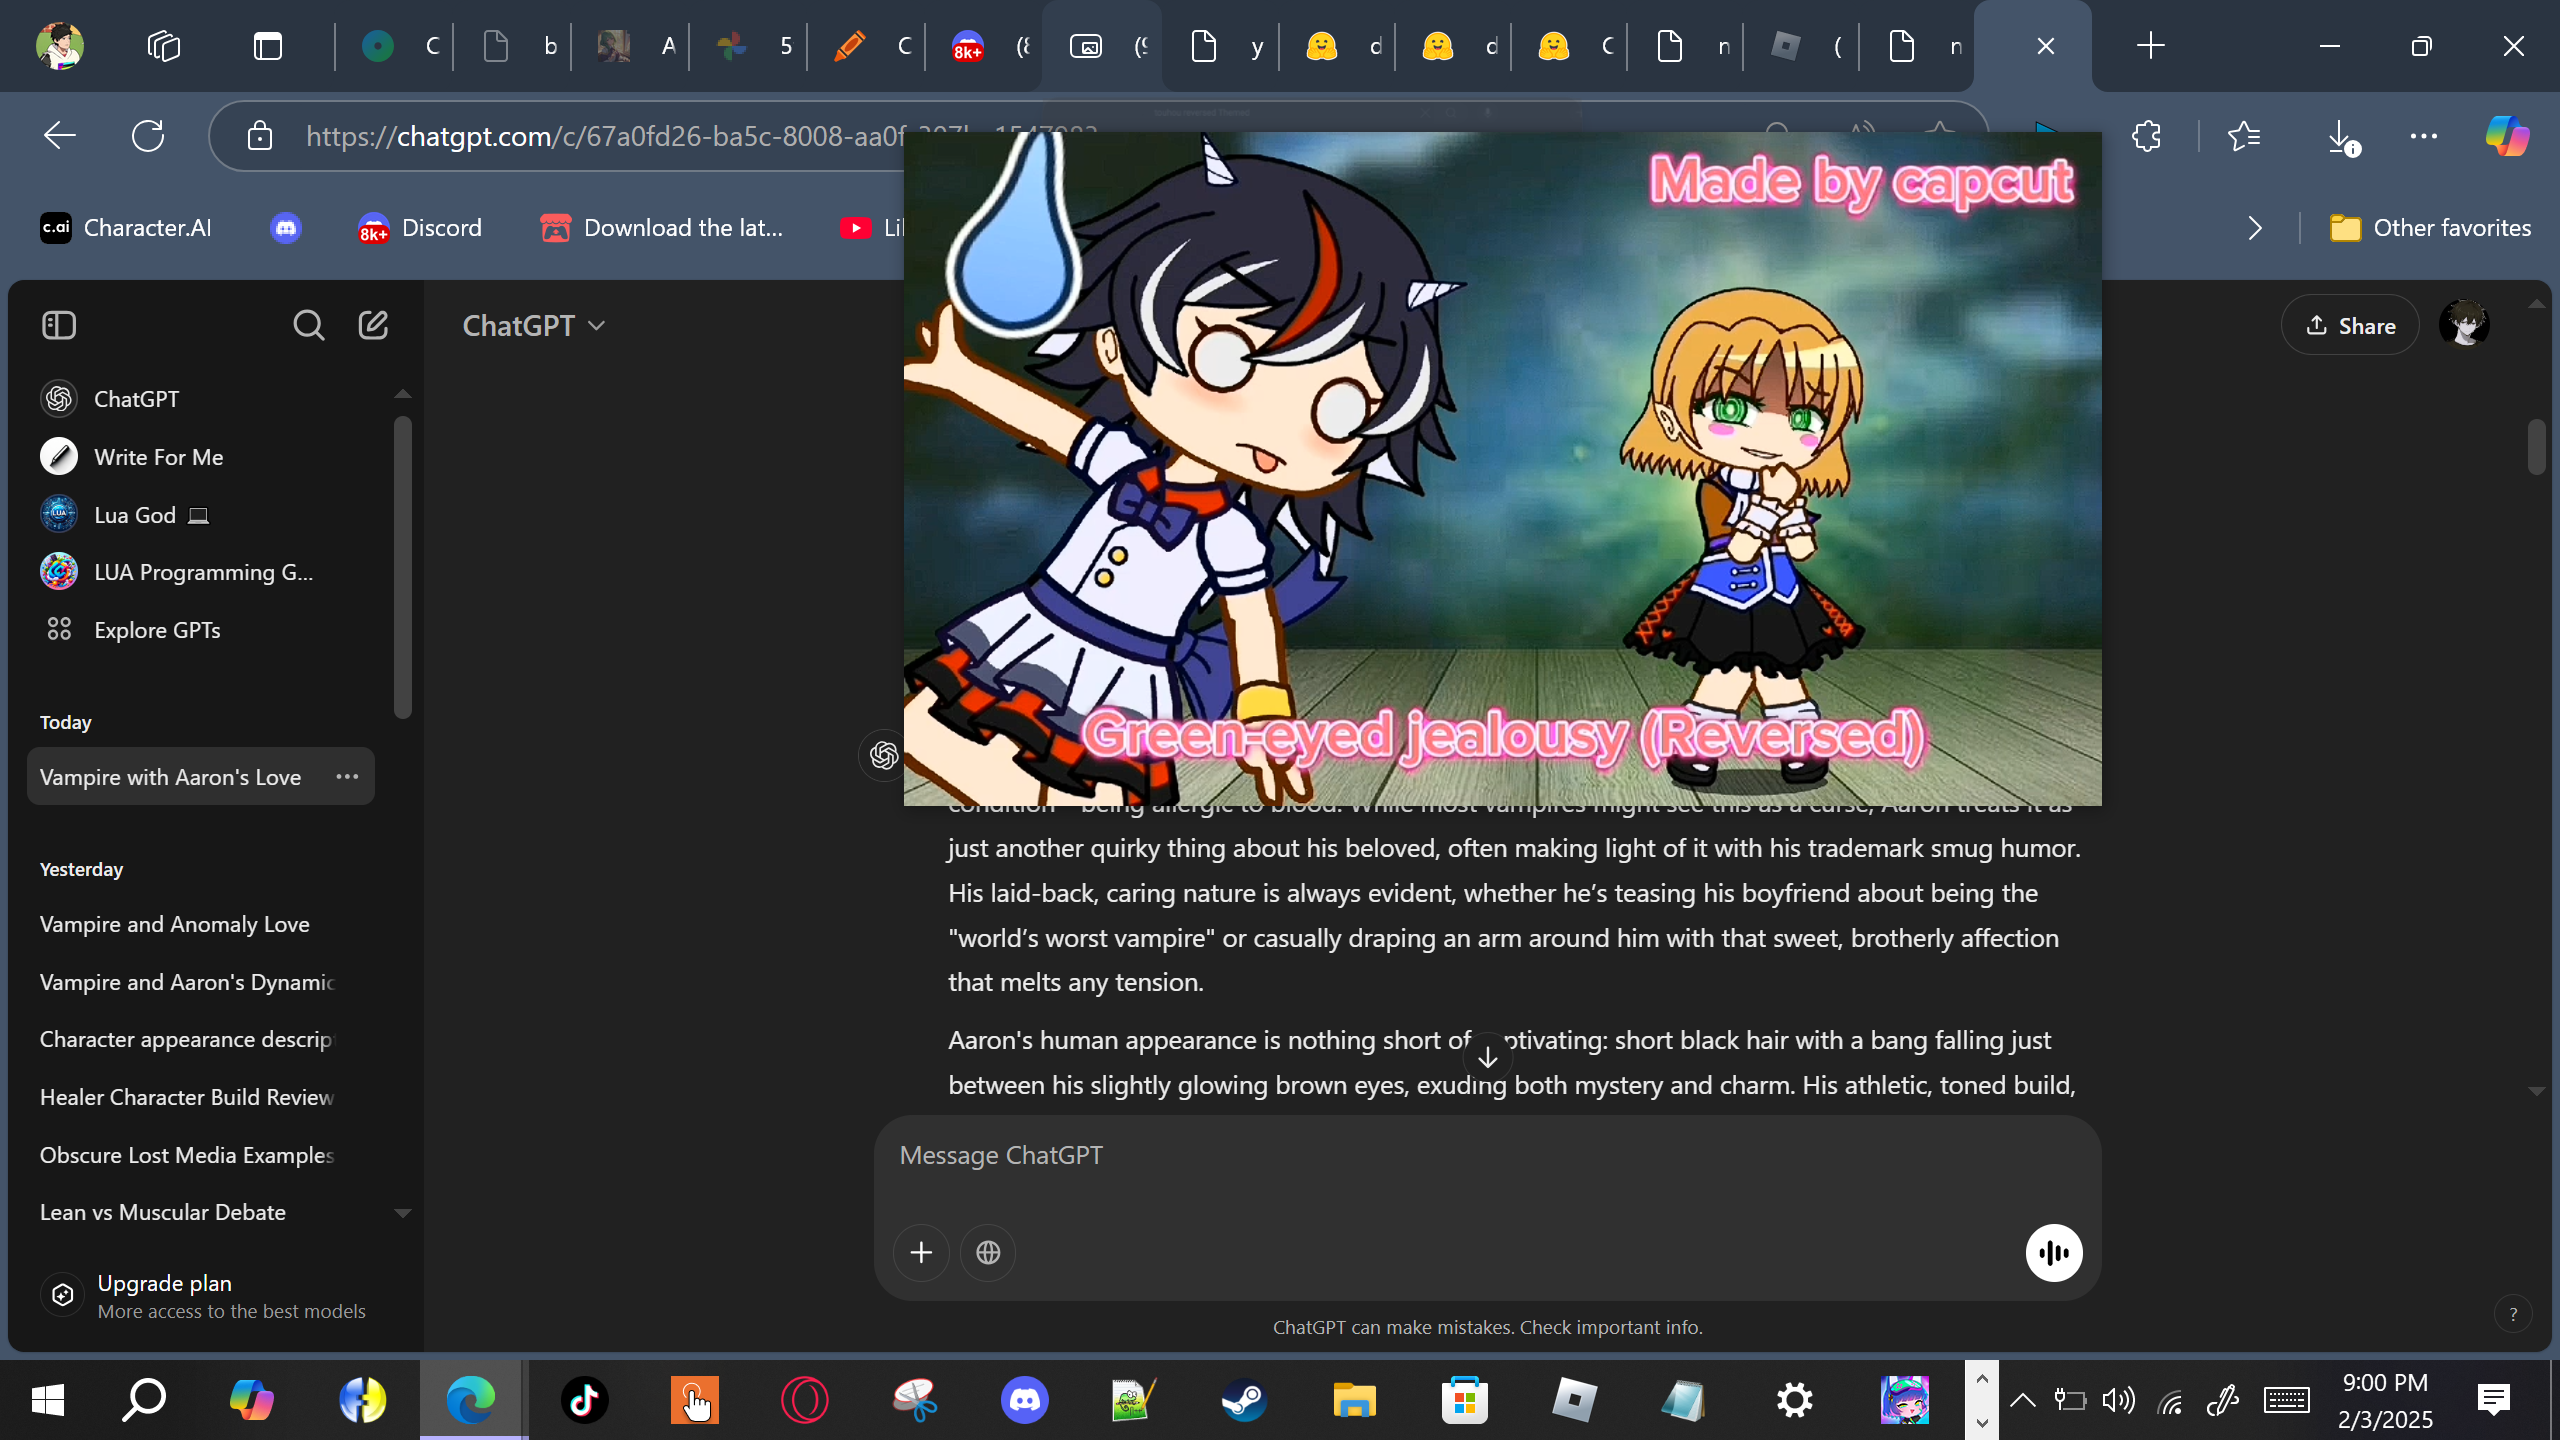Viewport: 2560px width, 1440px height.
Task: Open Lean vs Muscular Debate chat
Action: 163,1212
